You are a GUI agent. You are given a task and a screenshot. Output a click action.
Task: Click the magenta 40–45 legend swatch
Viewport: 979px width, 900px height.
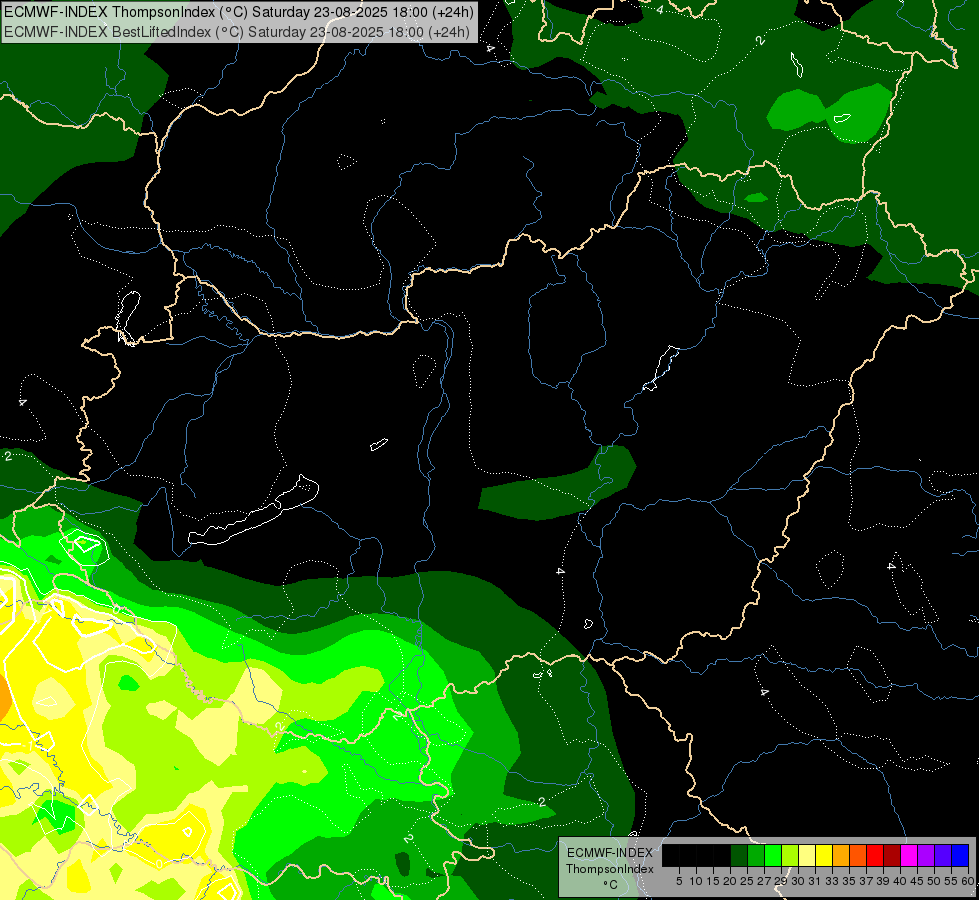pos(910,855)
